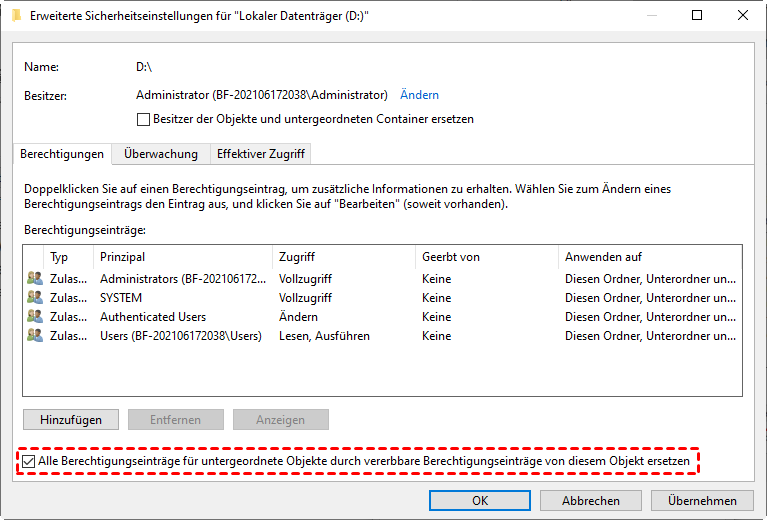Image resolution: width=767 pixels, height=520 pixels.
Task: Click the Übernehmen button
Action: pos(702,500)
